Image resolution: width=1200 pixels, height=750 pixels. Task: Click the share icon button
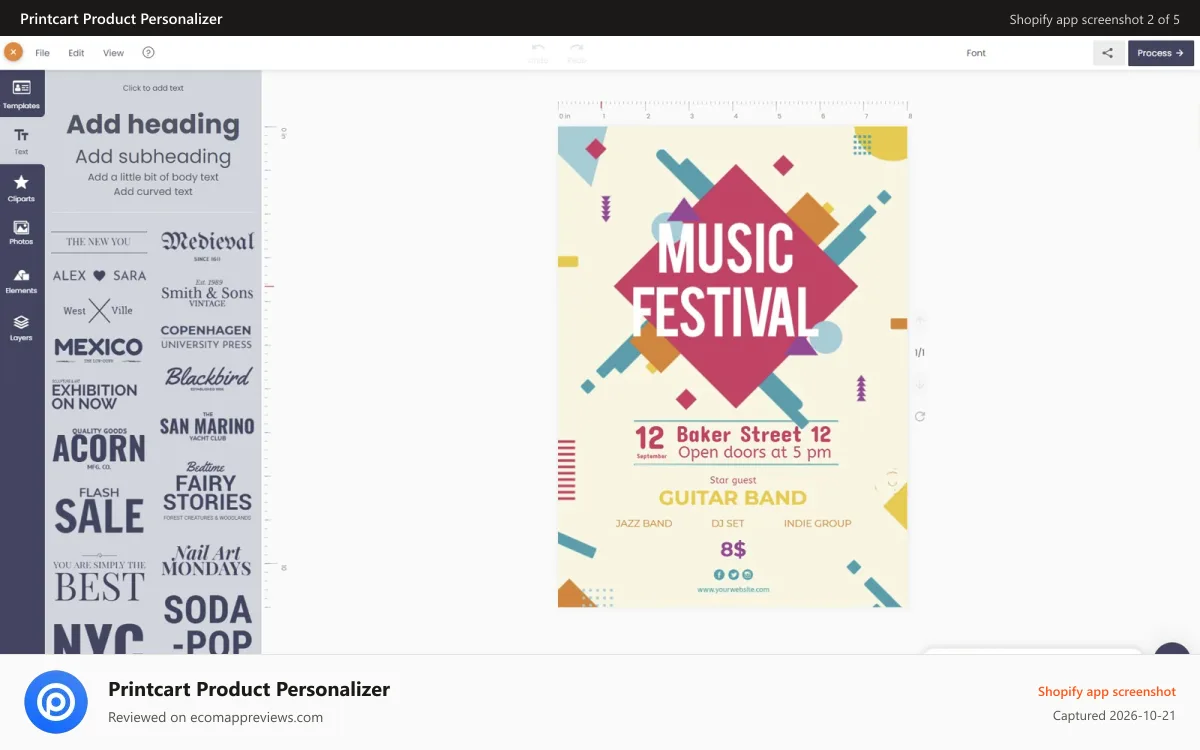pyautogui.click(x=1108, y=53)
